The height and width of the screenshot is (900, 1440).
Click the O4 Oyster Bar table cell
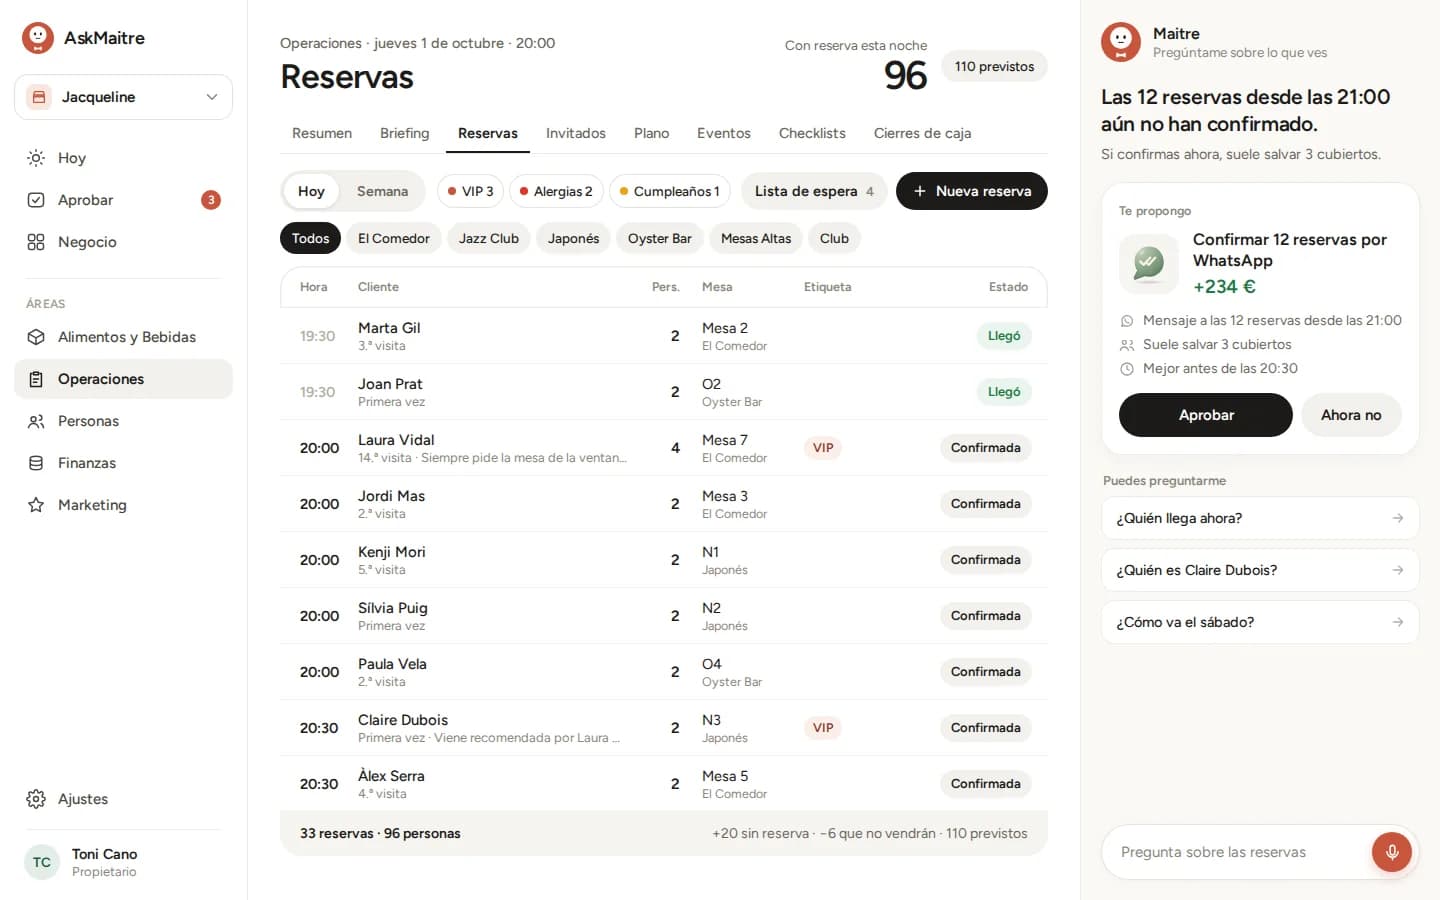click(732, 672)
